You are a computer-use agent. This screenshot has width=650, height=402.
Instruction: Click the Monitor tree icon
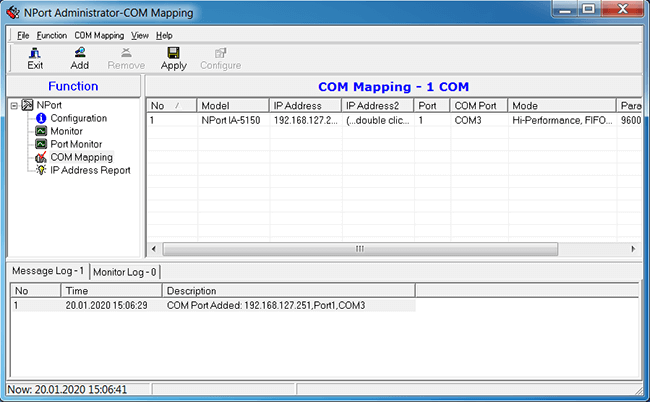[41, 131]
